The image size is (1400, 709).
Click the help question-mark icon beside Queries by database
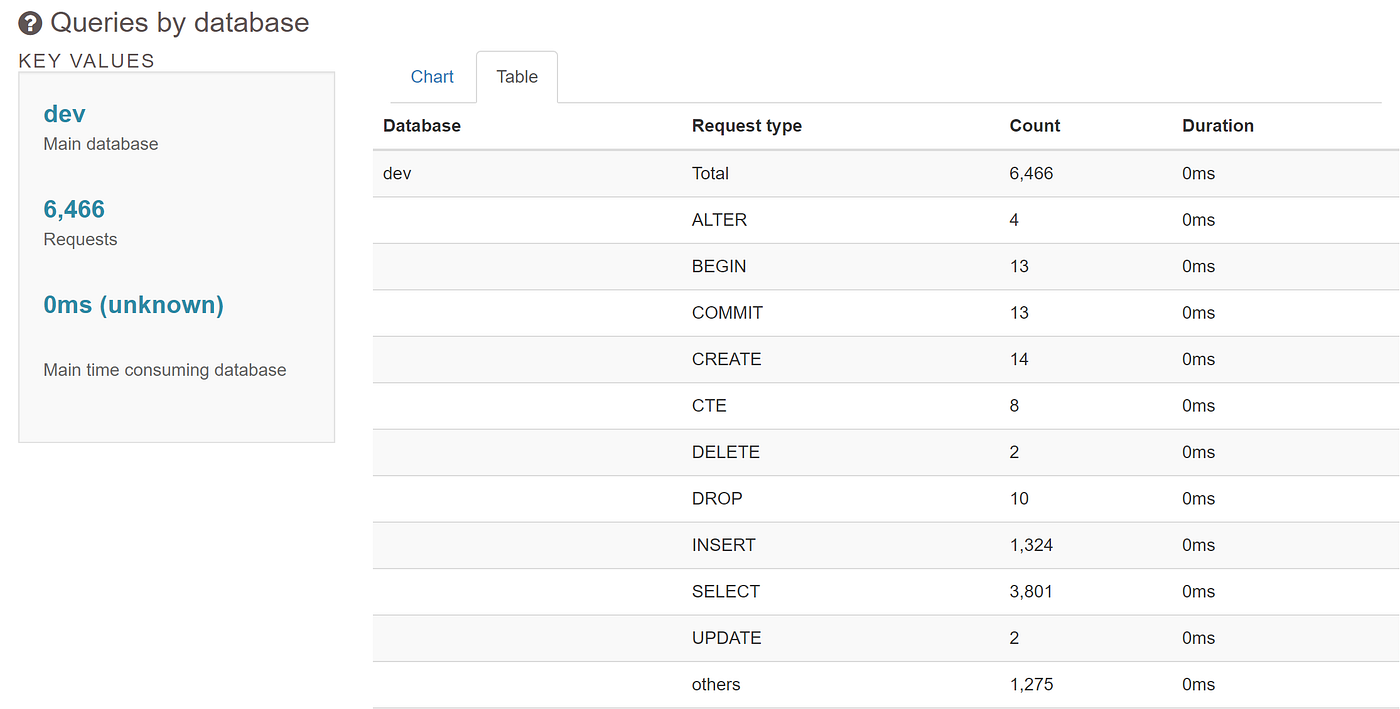tap(30, 23)
